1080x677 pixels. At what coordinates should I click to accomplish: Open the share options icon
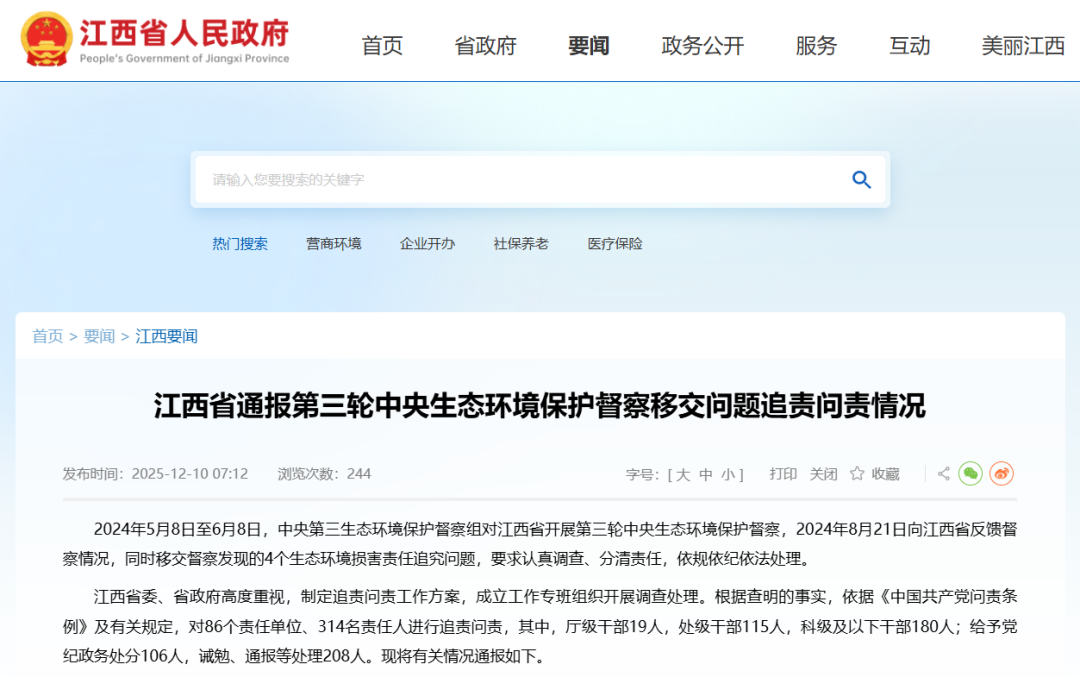click(x=942, y=472)
